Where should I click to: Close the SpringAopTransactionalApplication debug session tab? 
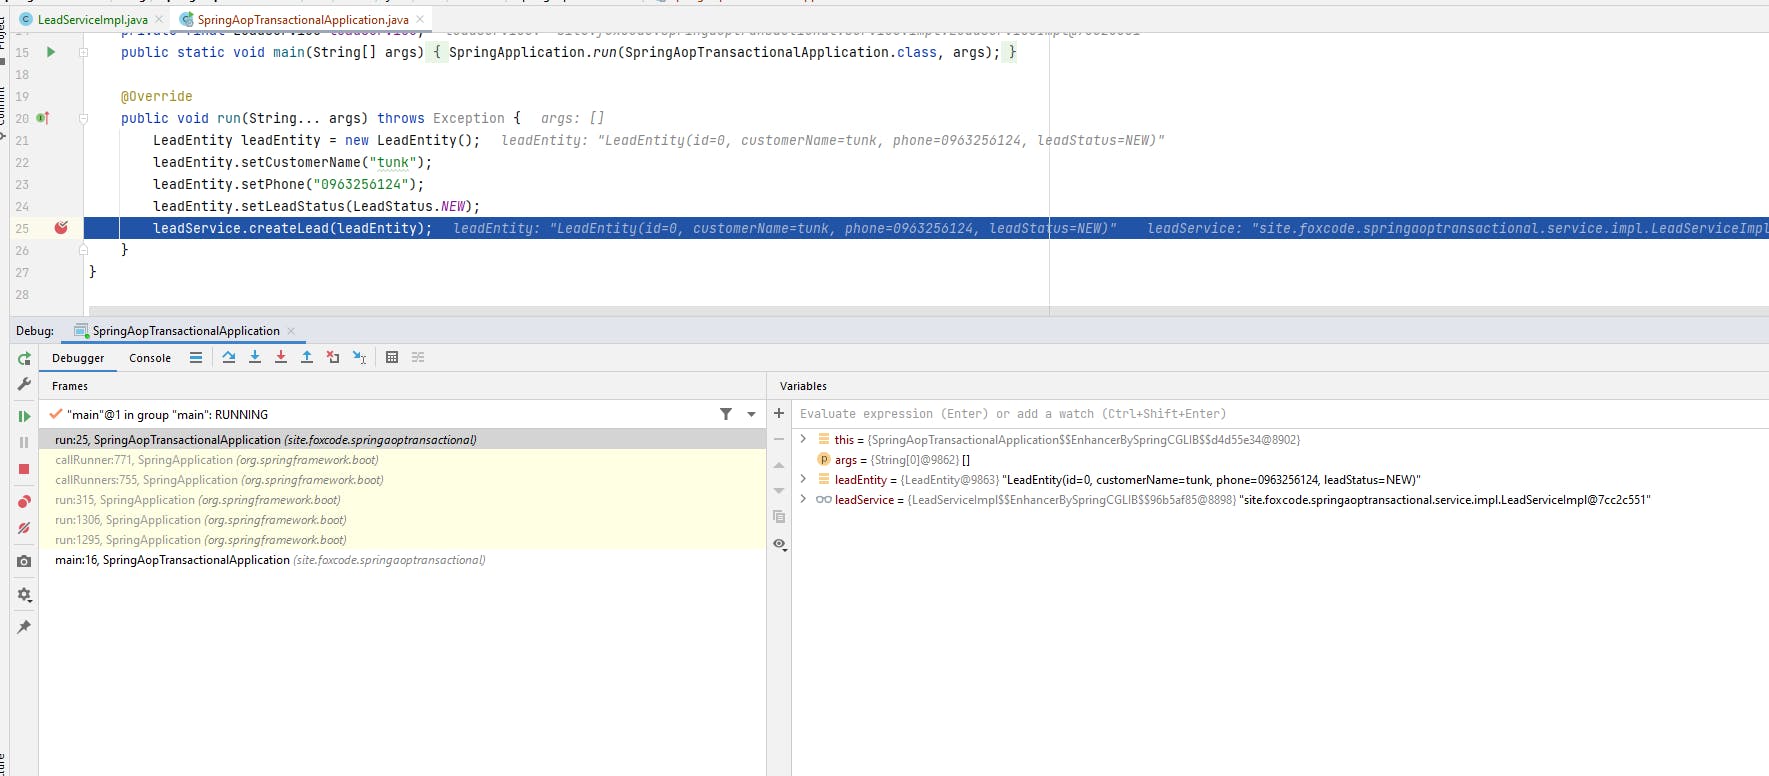[291, 331]
